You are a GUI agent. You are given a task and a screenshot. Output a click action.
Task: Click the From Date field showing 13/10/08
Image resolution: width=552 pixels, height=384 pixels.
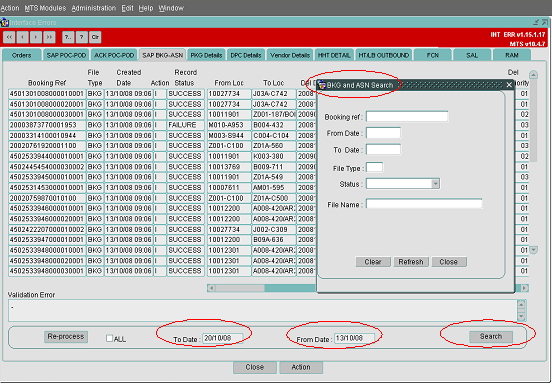click(x=354, y=338)
